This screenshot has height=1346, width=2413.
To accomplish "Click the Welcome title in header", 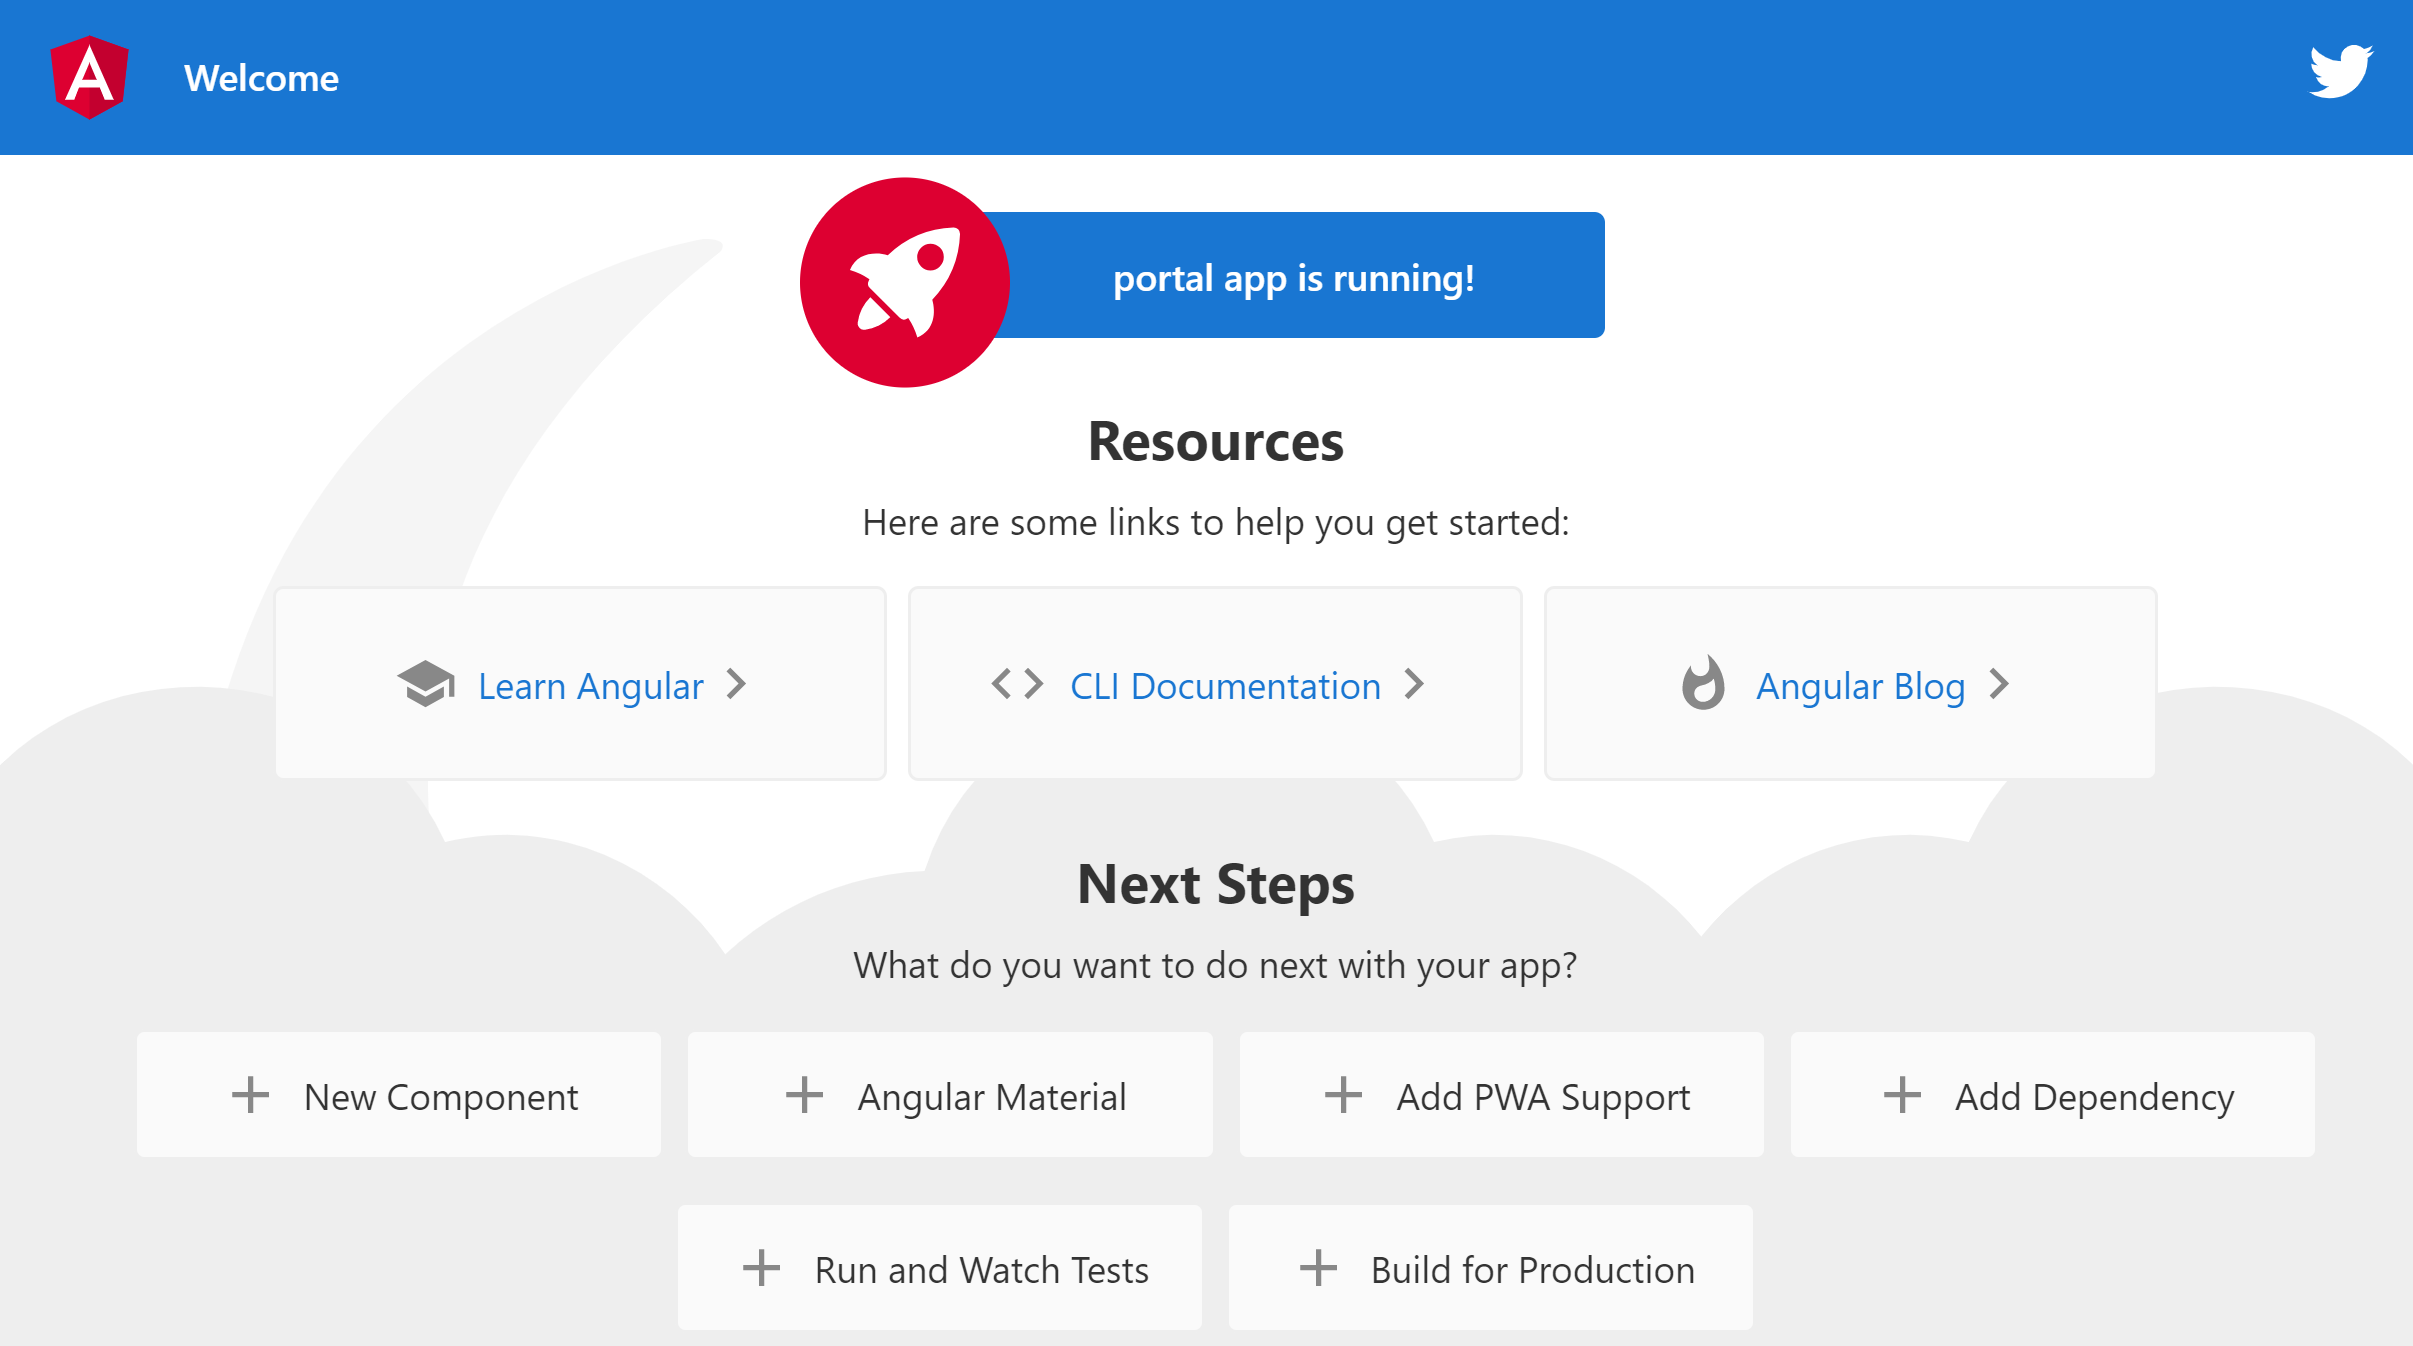I will pyautogui.click(x=261, y=78).
